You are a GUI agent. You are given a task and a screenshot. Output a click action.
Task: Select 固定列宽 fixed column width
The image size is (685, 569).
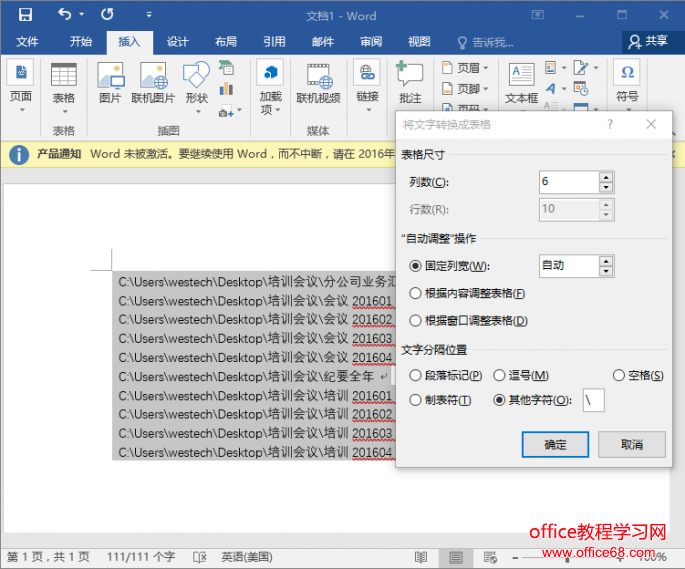[x=450, y=266]
